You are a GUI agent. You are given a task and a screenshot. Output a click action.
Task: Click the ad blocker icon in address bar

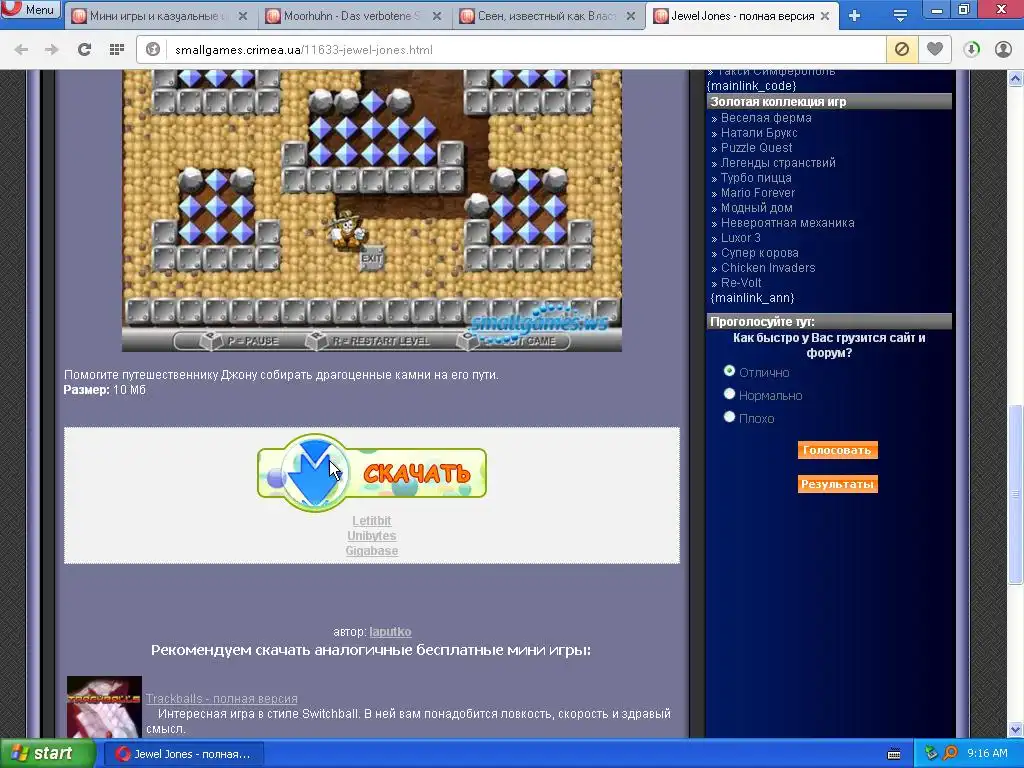902,50
